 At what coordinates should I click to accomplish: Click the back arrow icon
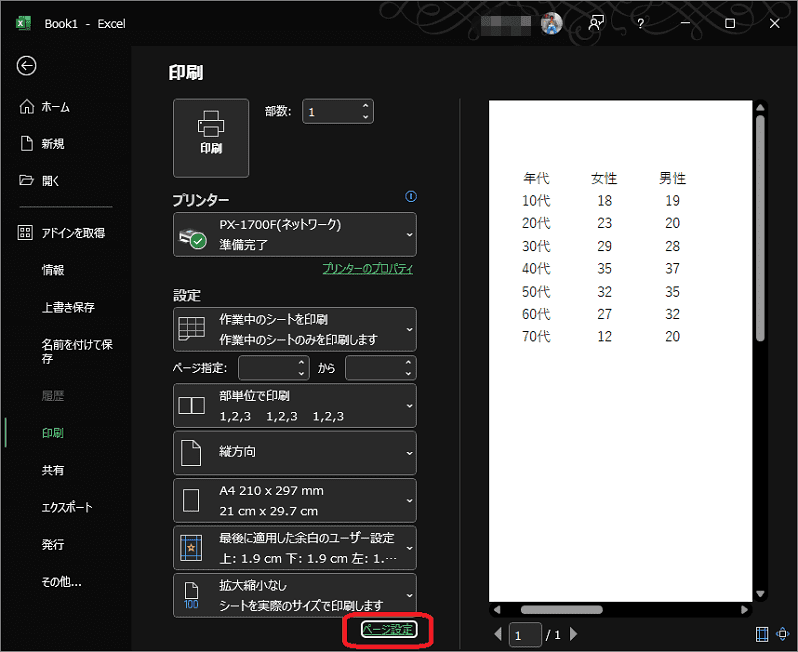27,66
